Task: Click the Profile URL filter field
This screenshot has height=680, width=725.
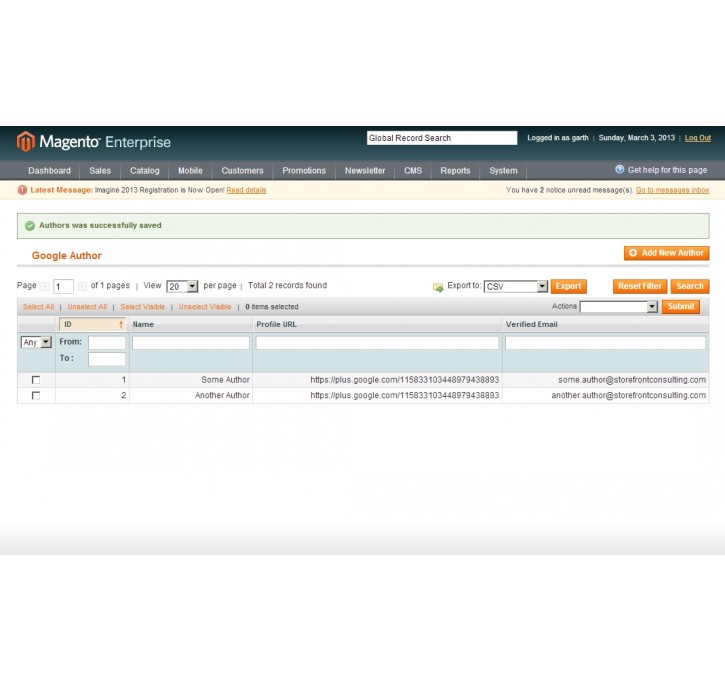Action: click(x=377, y=343)
